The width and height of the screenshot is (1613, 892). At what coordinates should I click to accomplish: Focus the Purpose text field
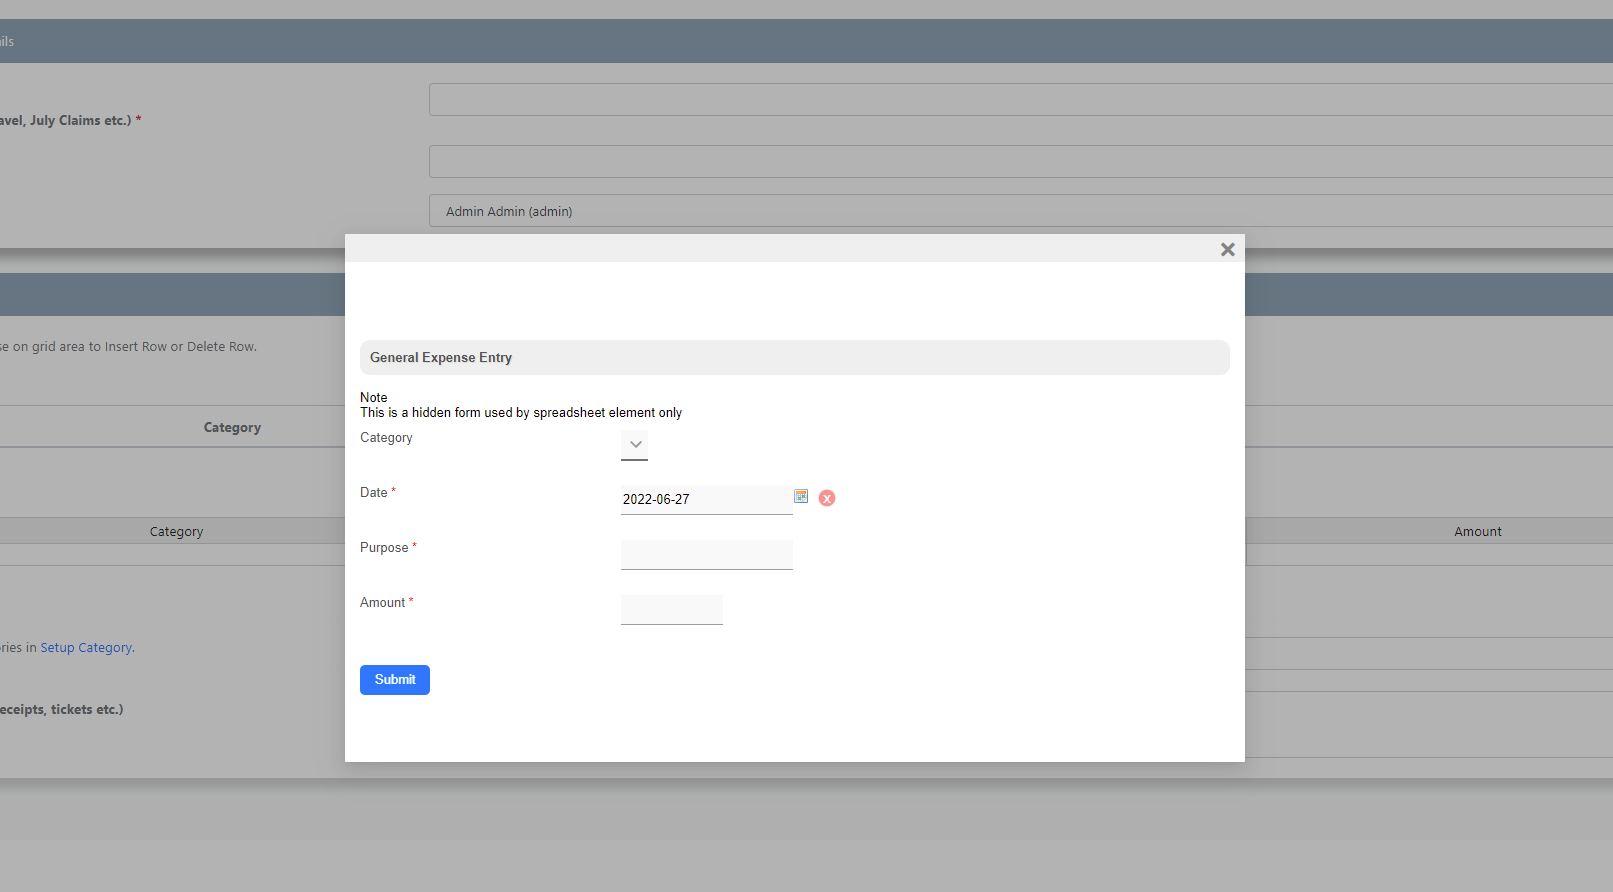point(706,554)
